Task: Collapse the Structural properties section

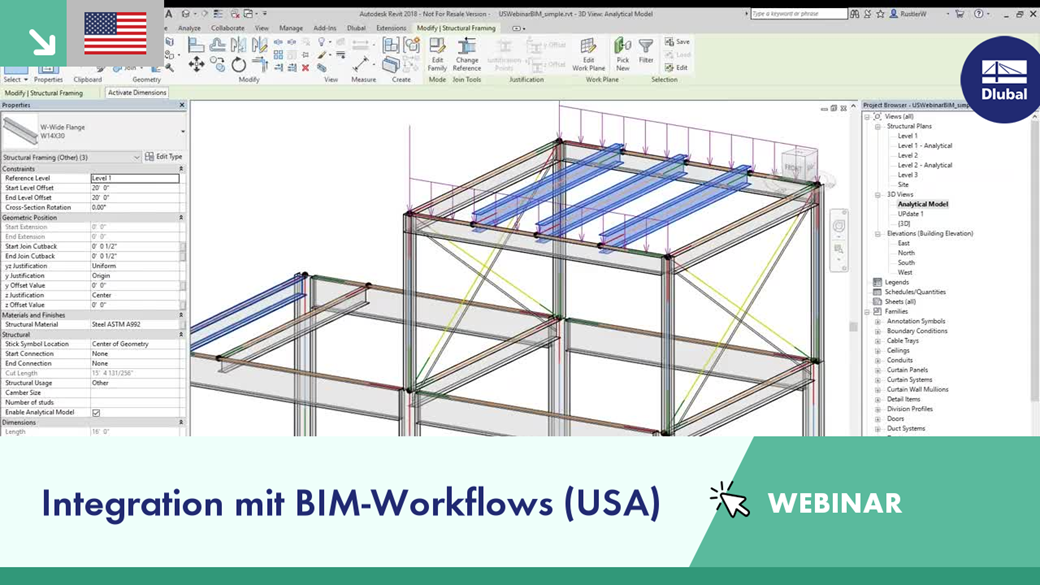Action: pyautogui.click(x=181, y=335)
